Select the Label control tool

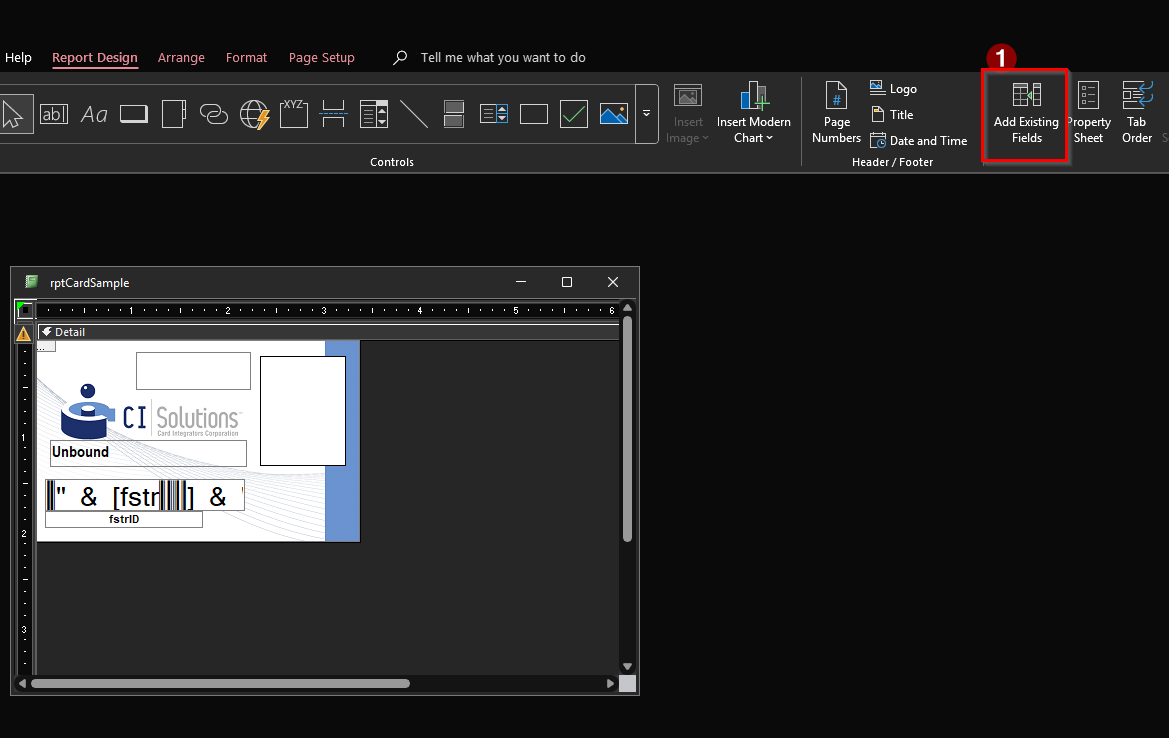click(94, 114)
